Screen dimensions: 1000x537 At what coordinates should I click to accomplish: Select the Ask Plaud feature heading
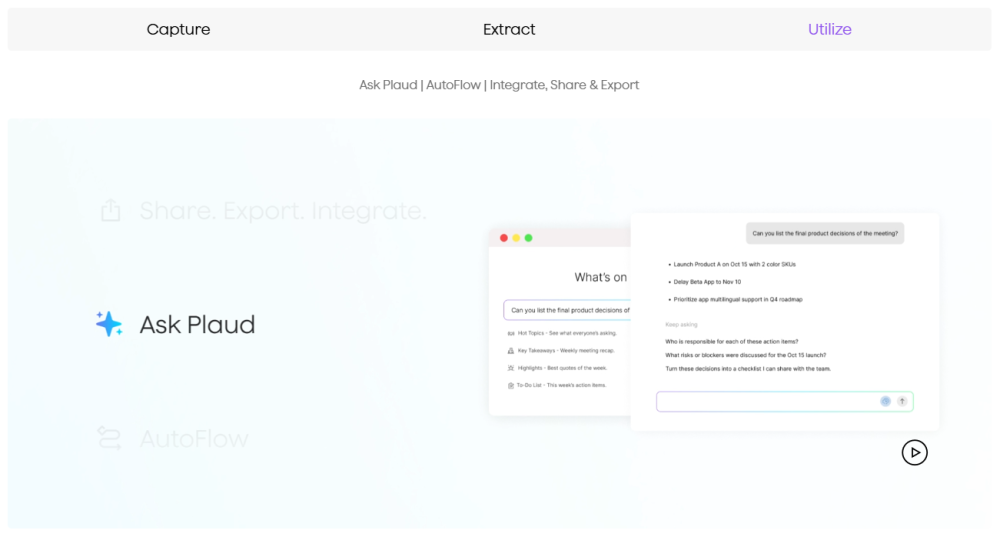(197, 325)
